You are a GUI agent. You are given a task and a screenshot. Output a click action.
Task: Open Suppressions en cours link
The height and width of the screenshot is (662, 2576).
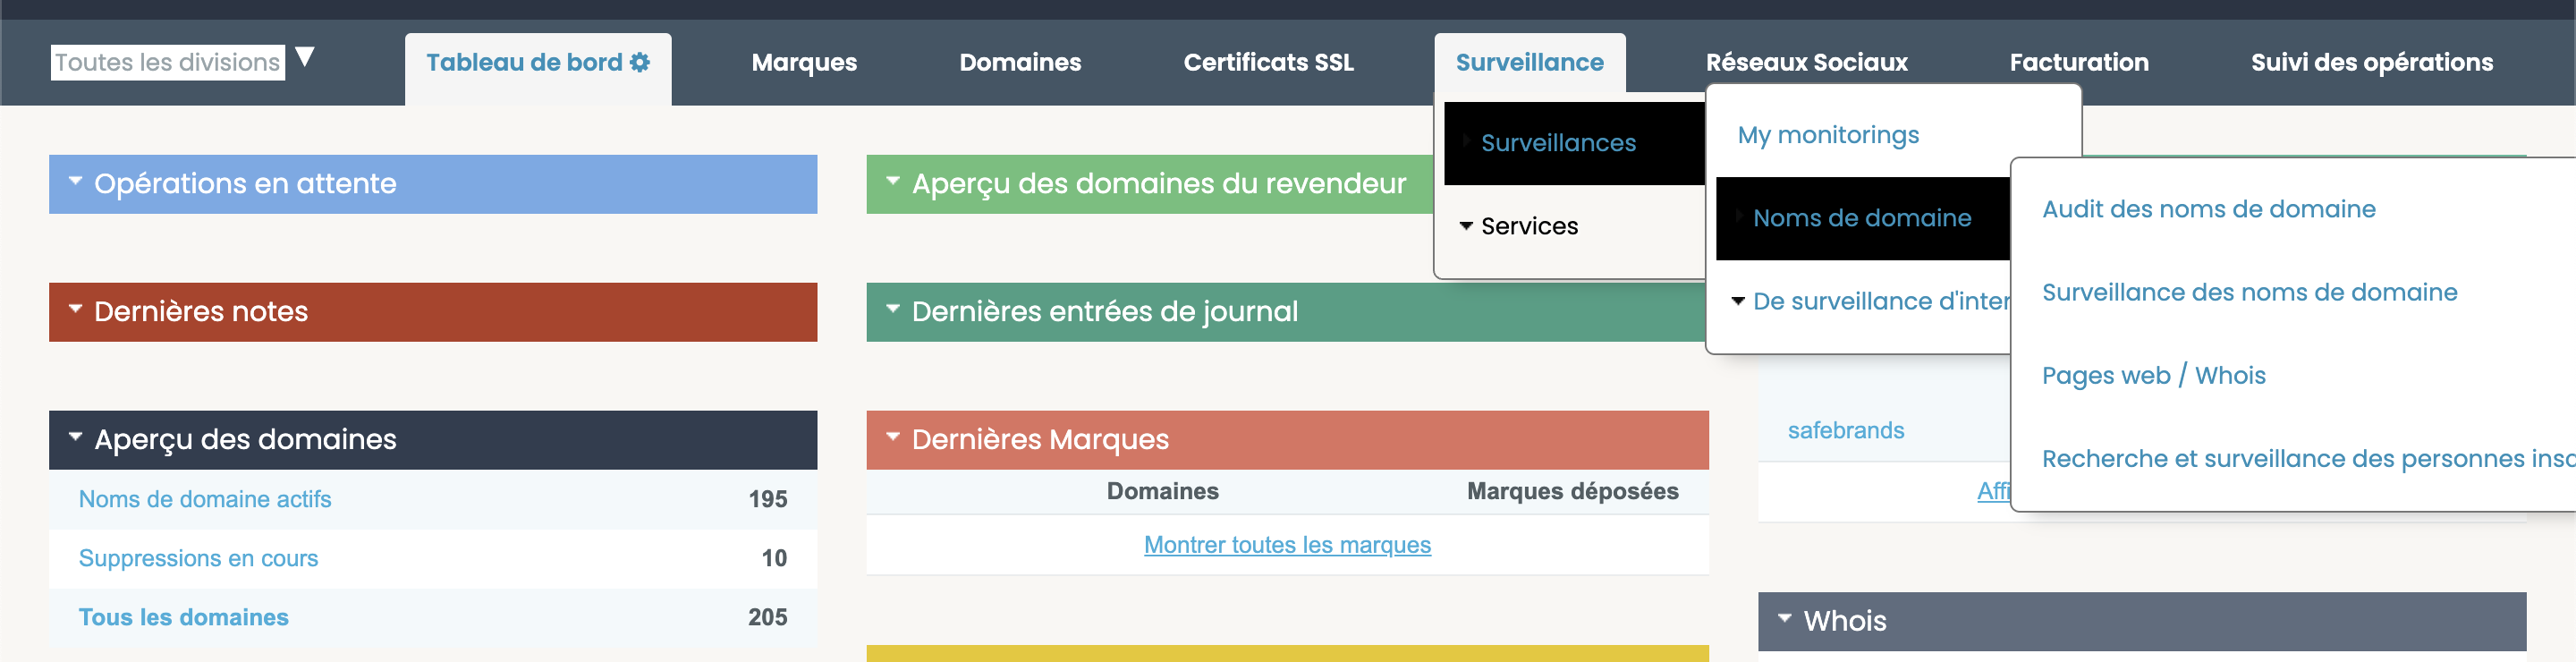pyautogui.click(x=198, y=558)
